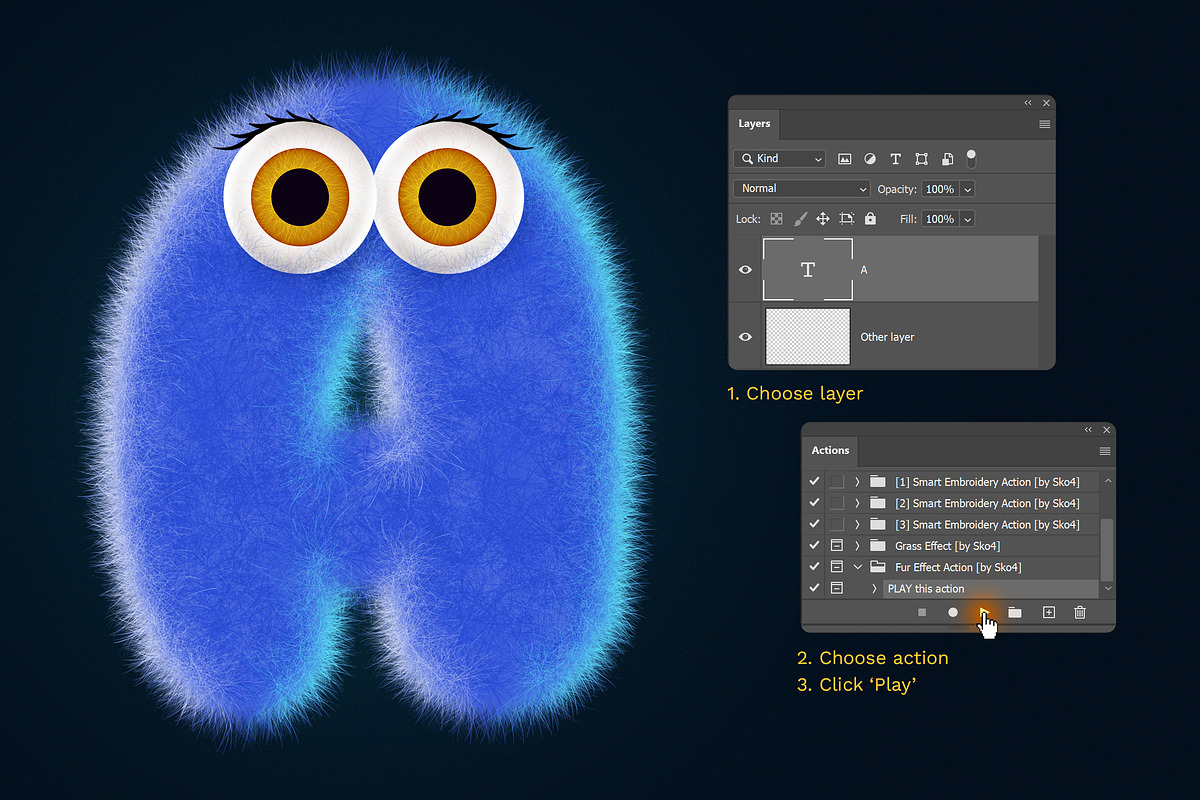Image resolution: width=1200 pixels, height=800 pixels.
Task: Uncheck the 'PLAY this action' checkmark
Action: pos(813,588)
